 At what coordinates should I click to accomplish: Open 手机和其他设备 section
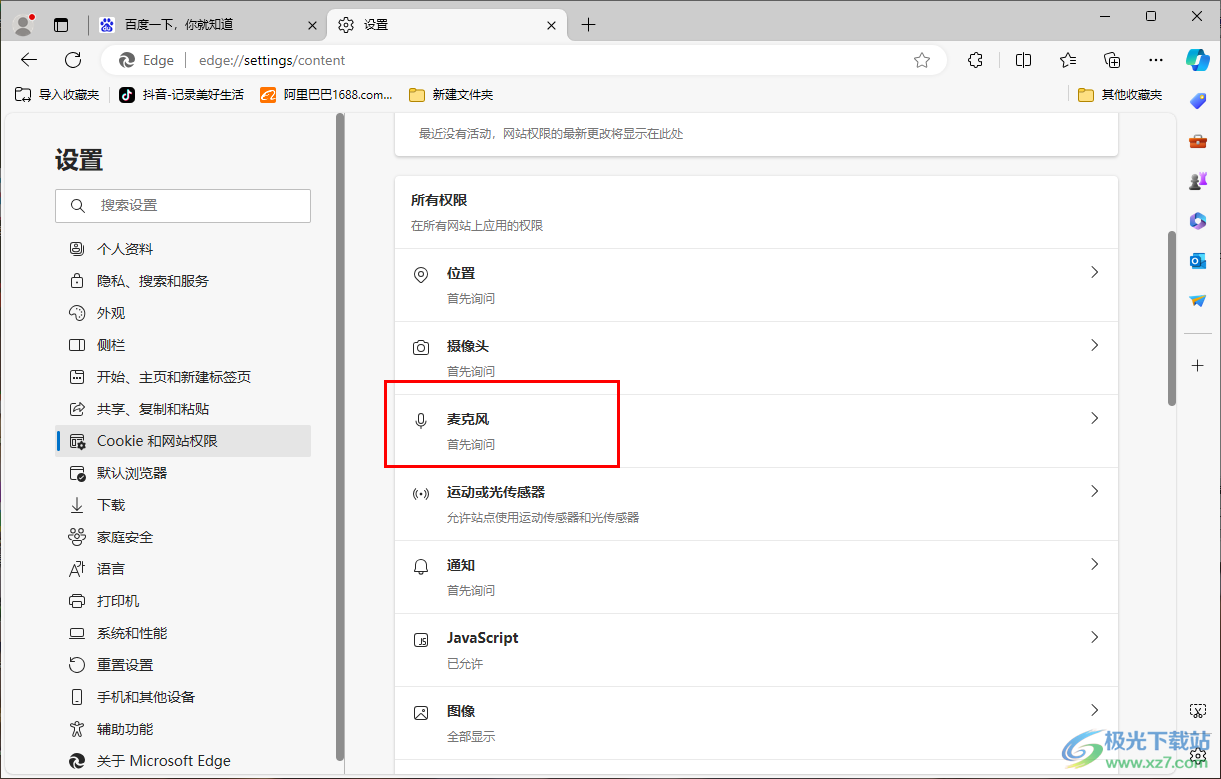[183, 697]
